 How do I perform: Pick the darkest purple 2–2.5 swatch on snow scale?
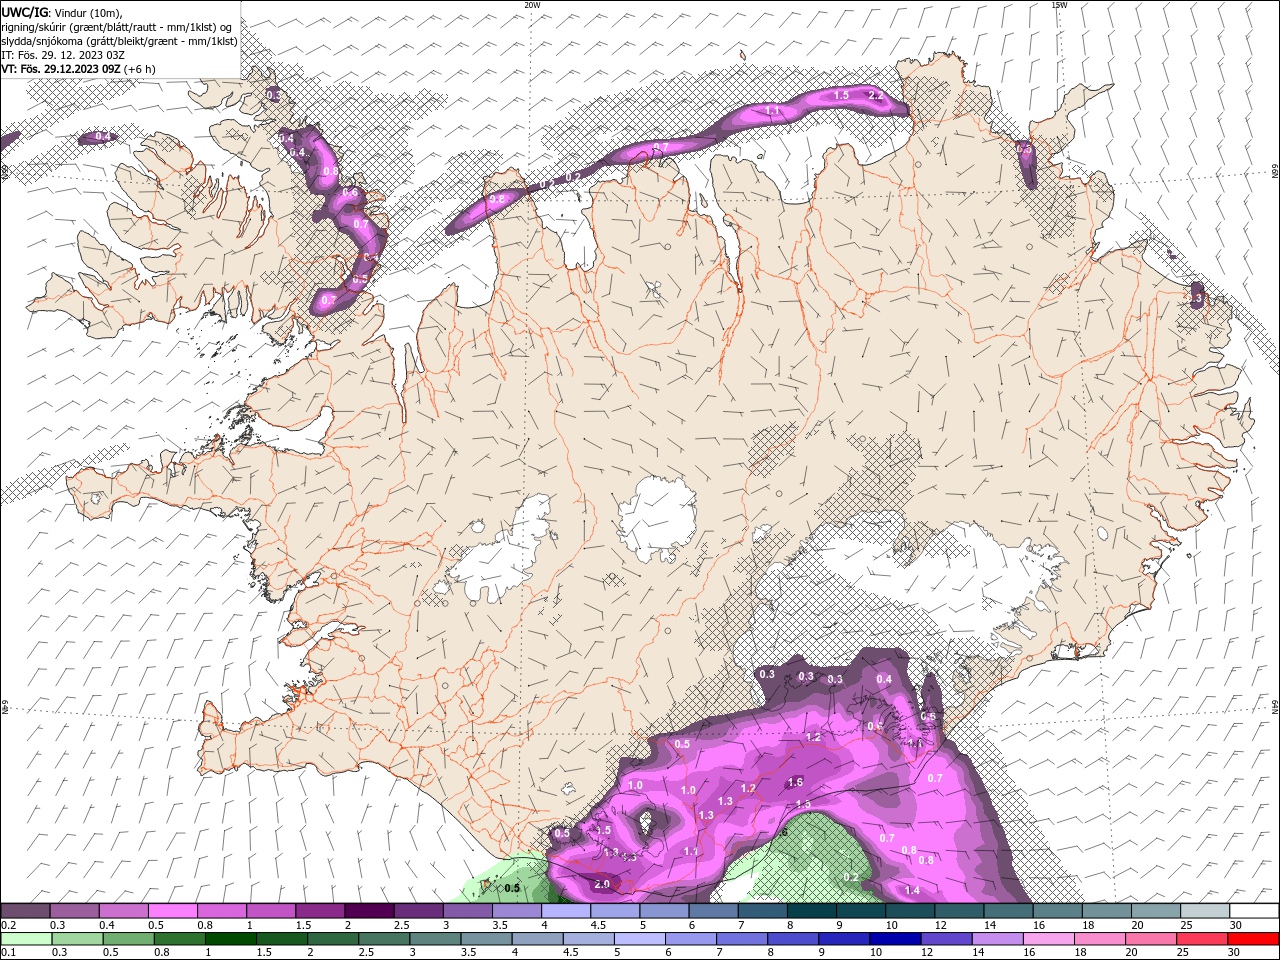pyautogui.click(x=370, y=911)
